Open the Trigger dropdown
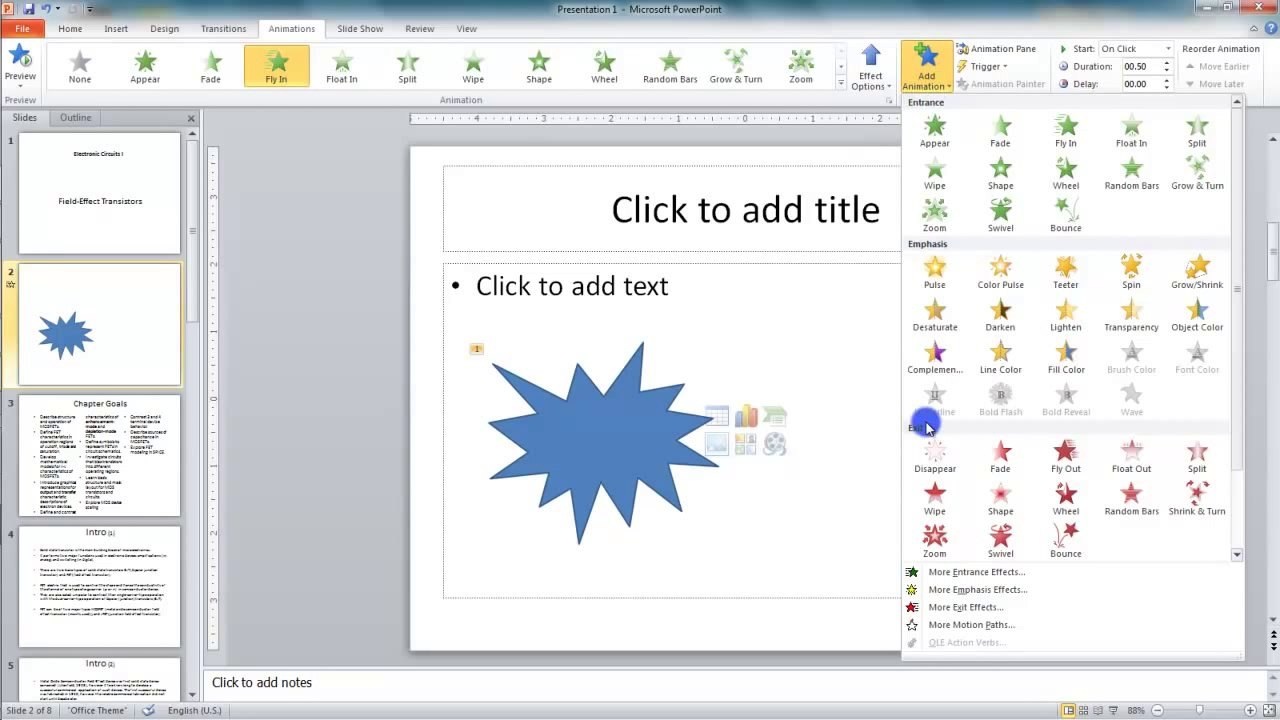Screen dimensions: 1280x720 [982, 67]
